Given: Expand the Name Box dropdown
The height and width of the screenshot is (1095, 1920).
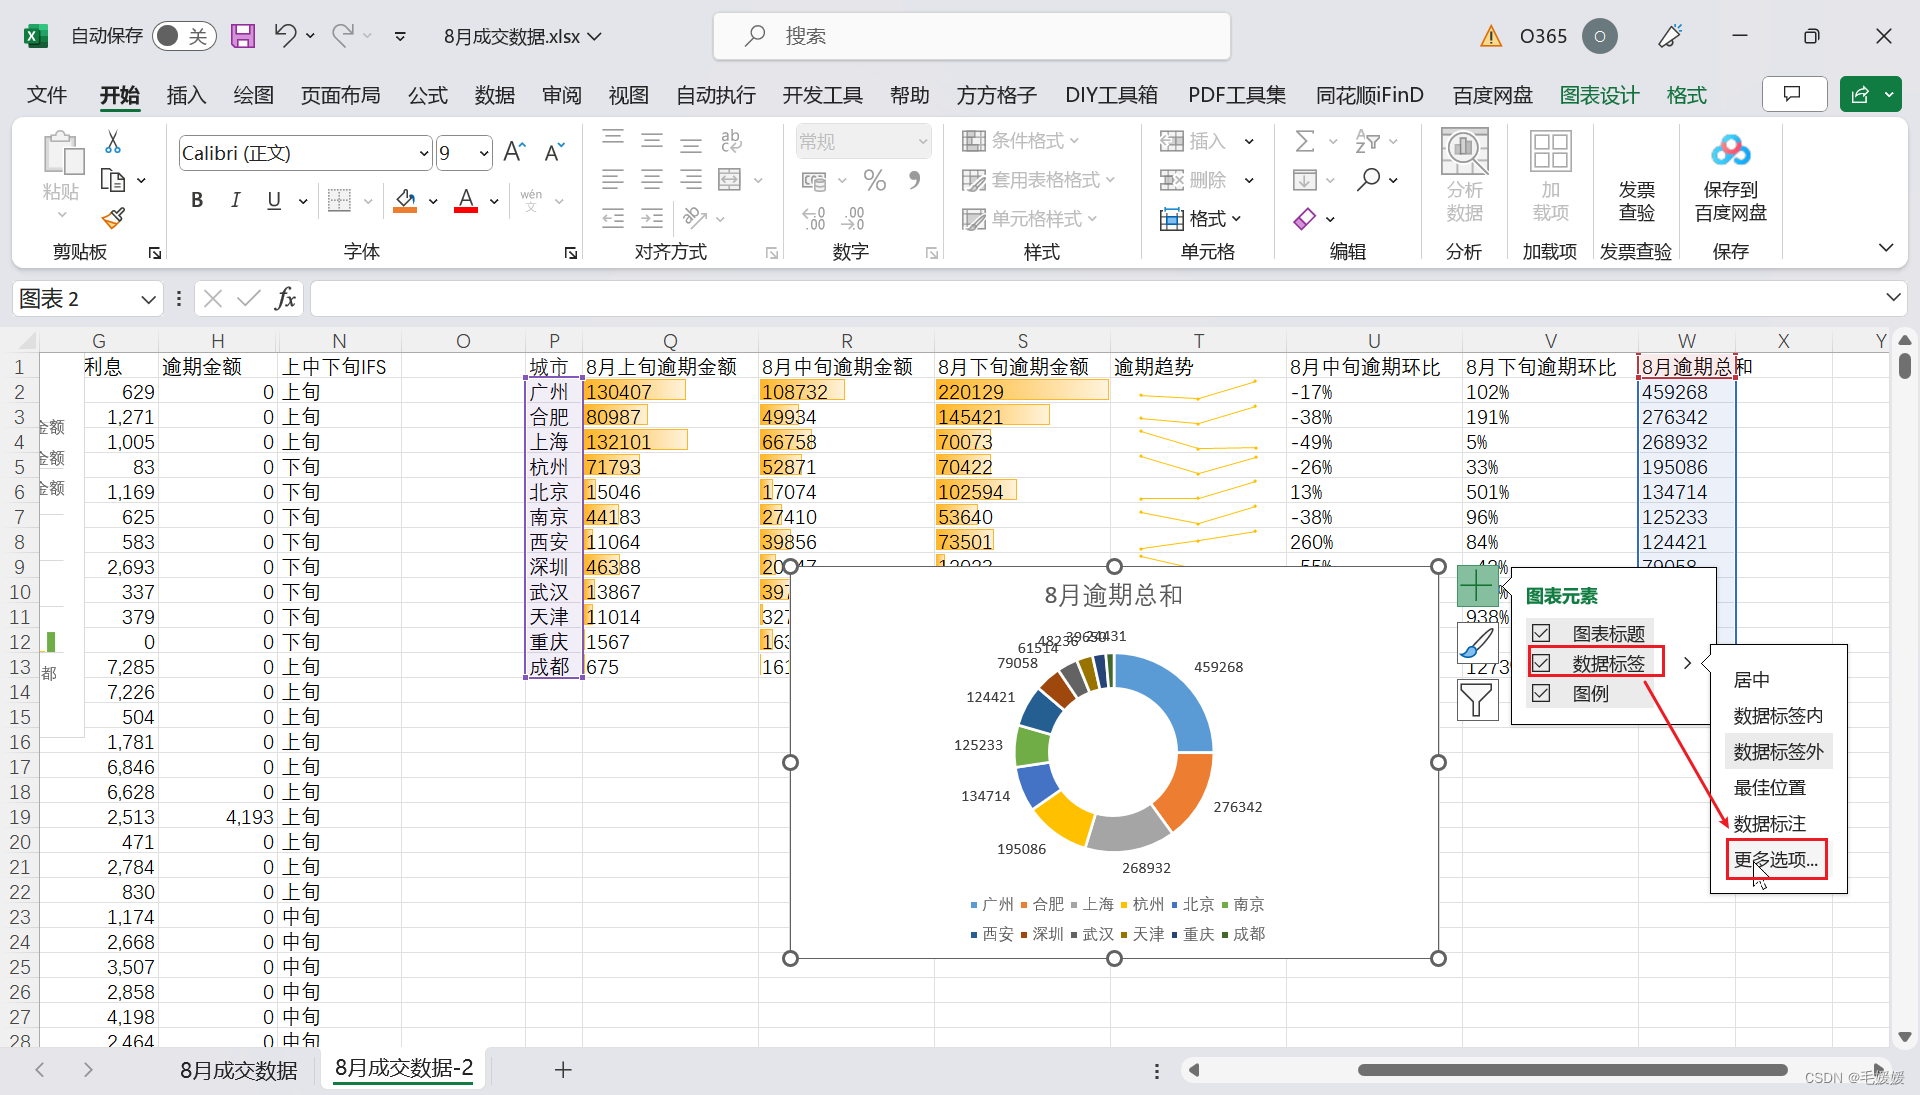Looking at the screenshot, I should pos(148,298).
